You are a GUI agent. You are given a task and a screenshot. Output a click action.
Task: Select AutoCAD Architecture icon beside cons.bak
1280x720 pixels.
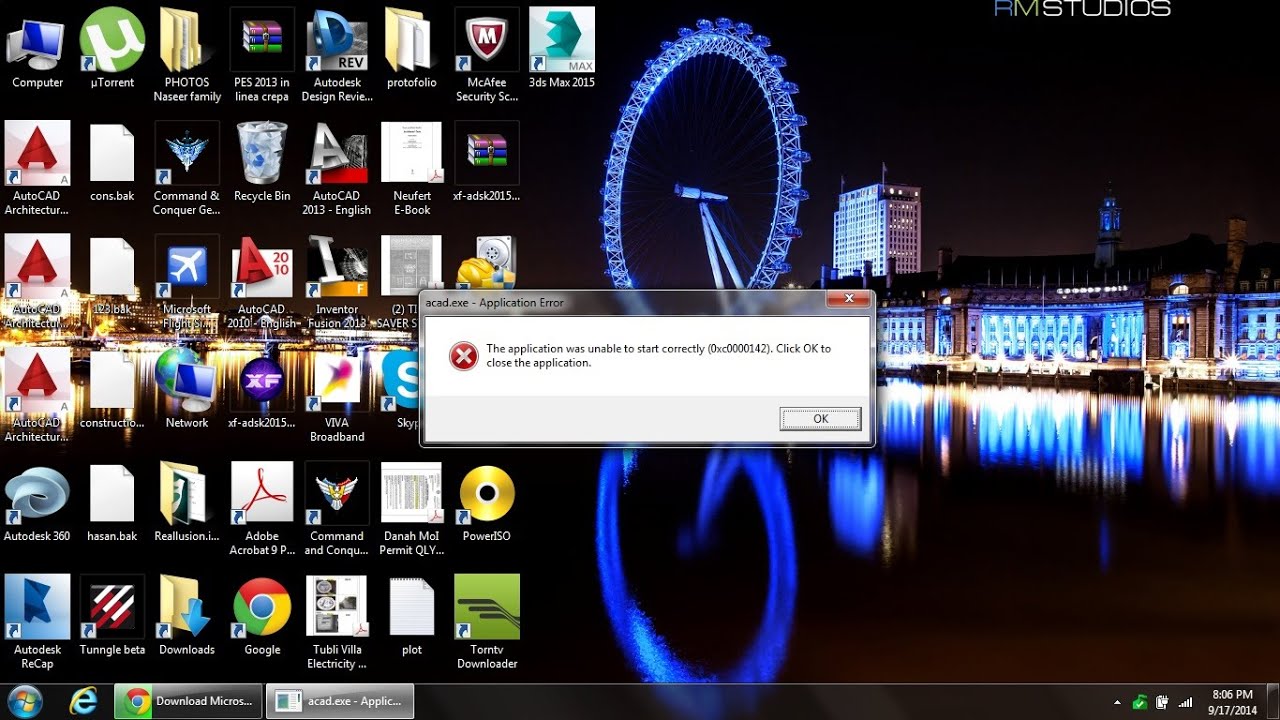coord(37,169)
